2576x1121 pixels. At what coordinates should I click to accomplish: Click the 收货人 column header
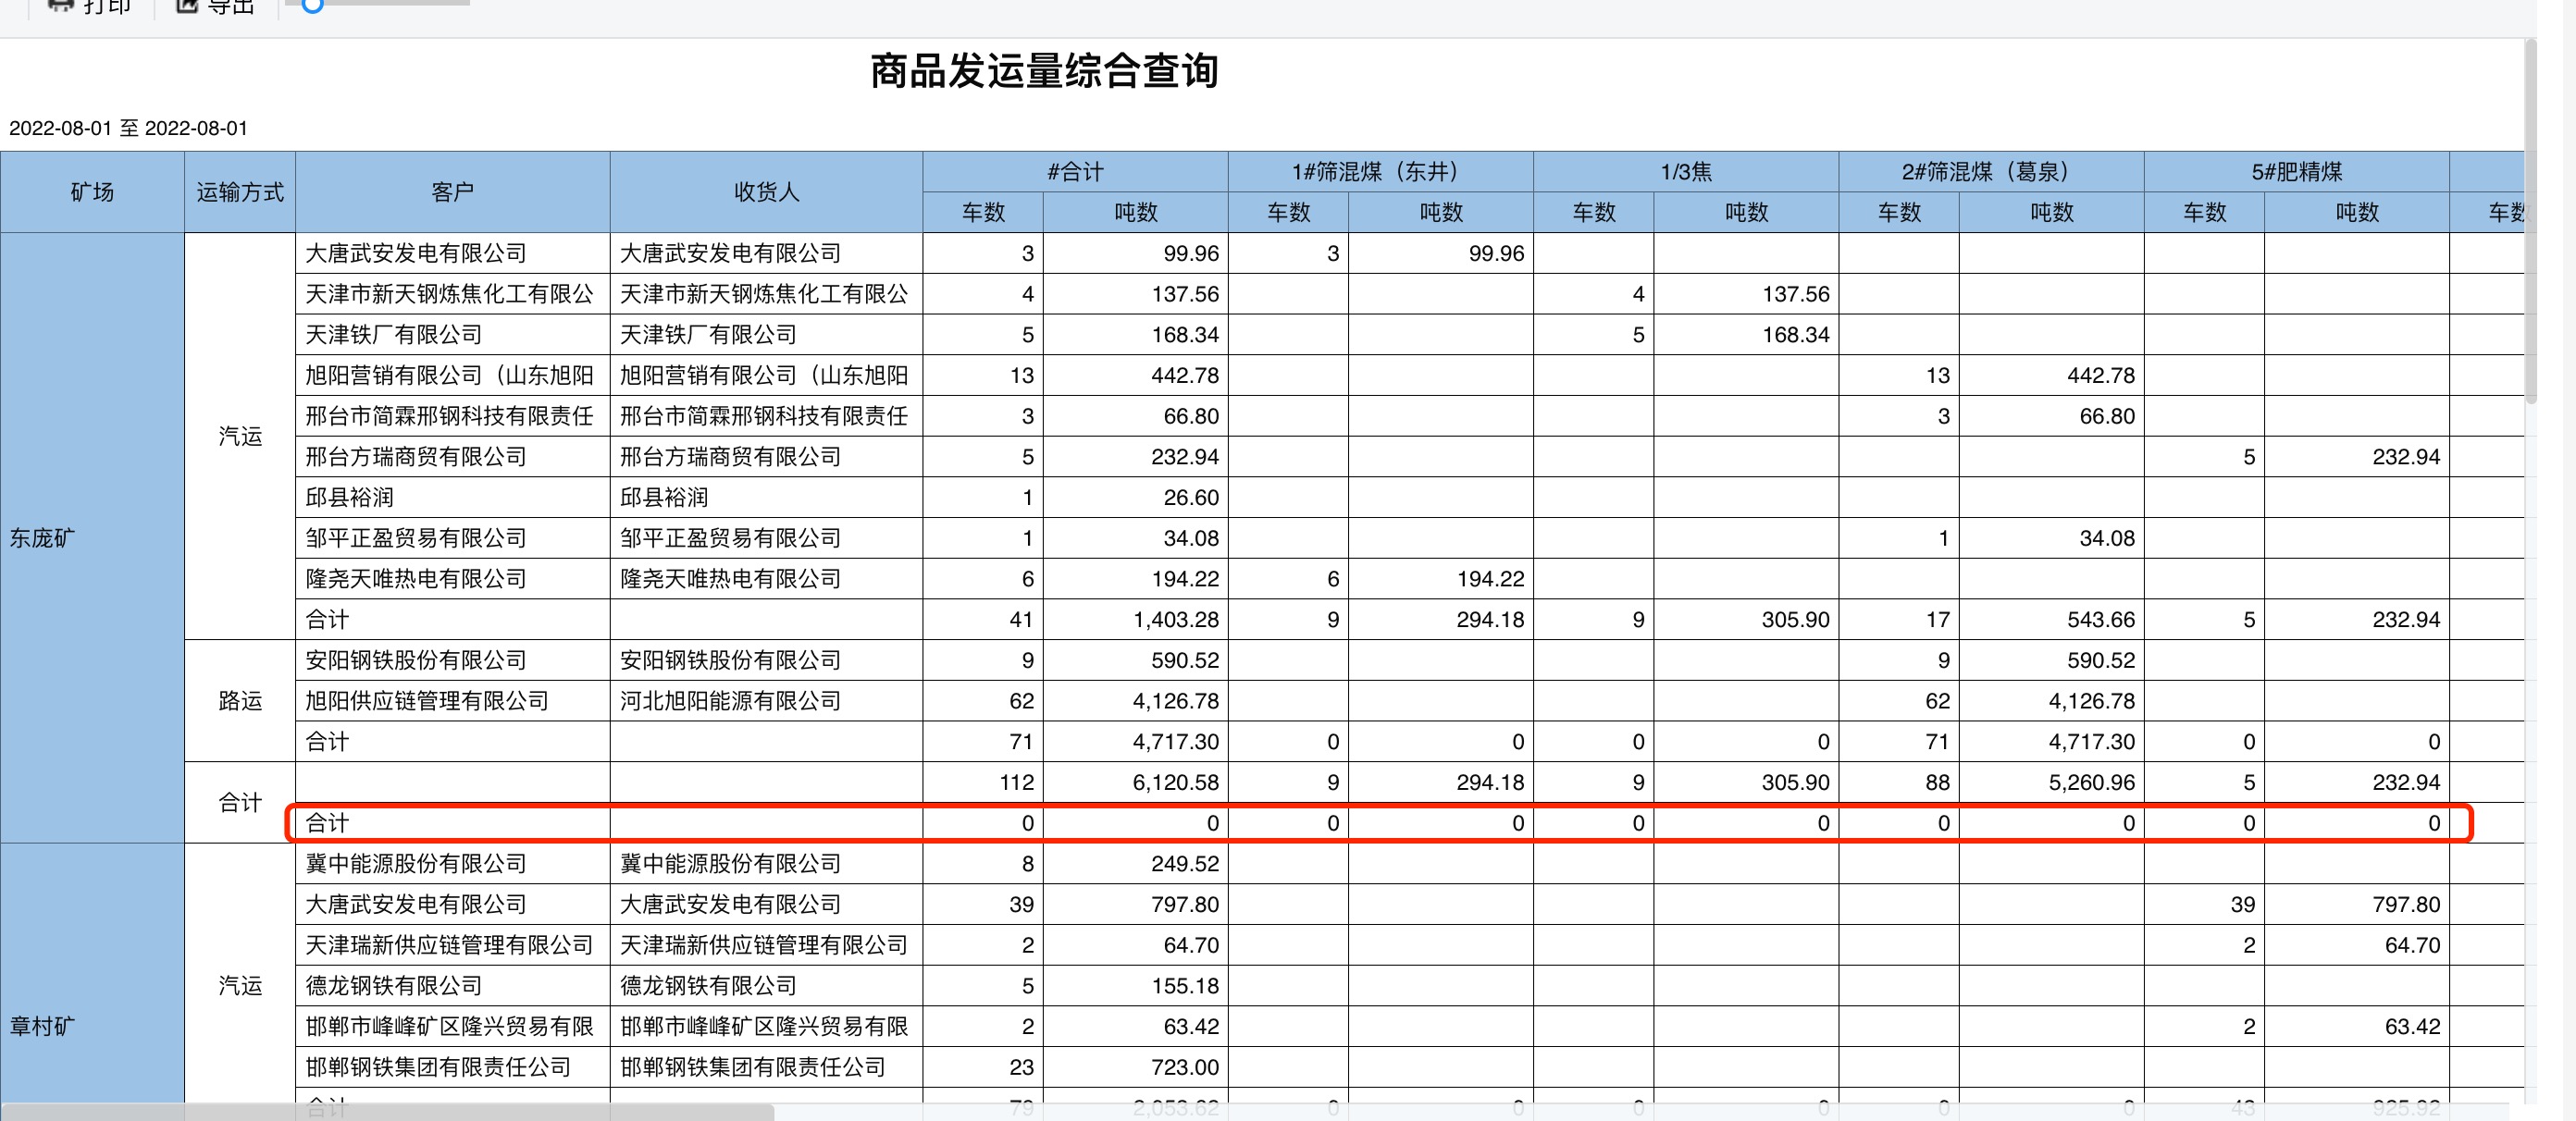[766, 192]
